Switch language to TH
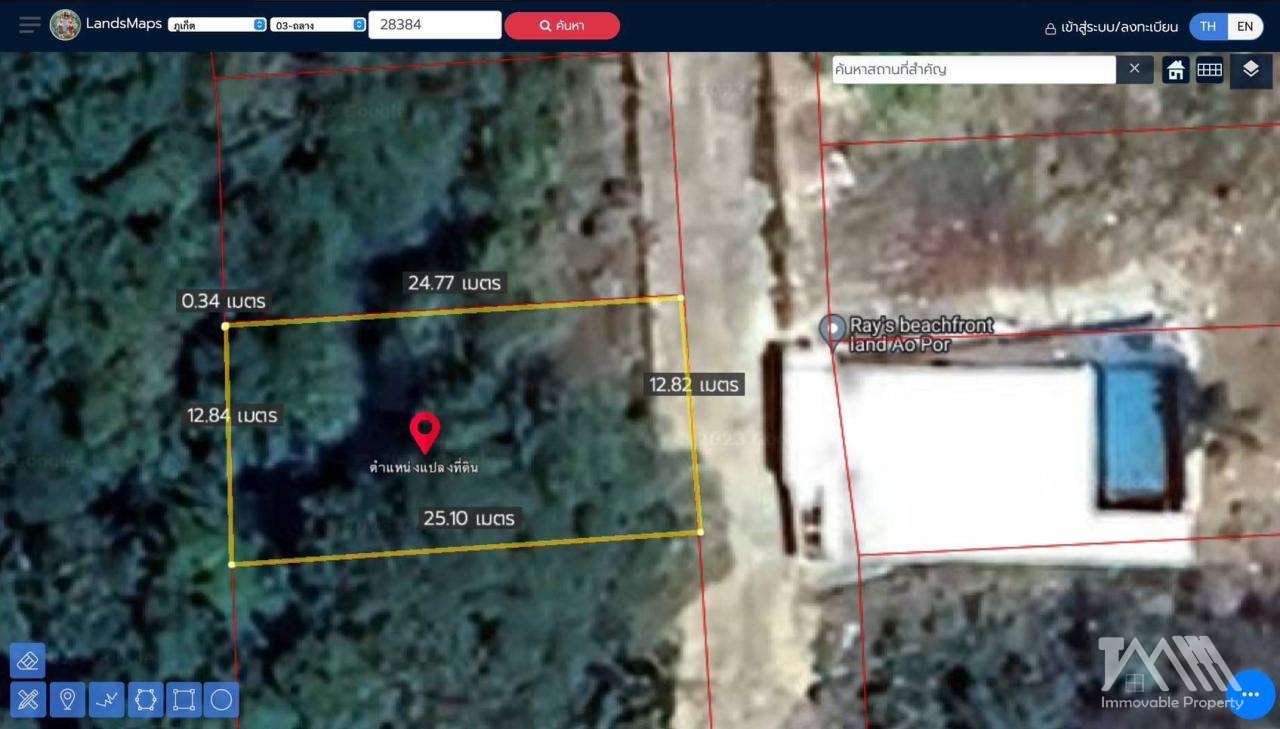Viewport: 1280px width, 729px height. pos(1208,27)
